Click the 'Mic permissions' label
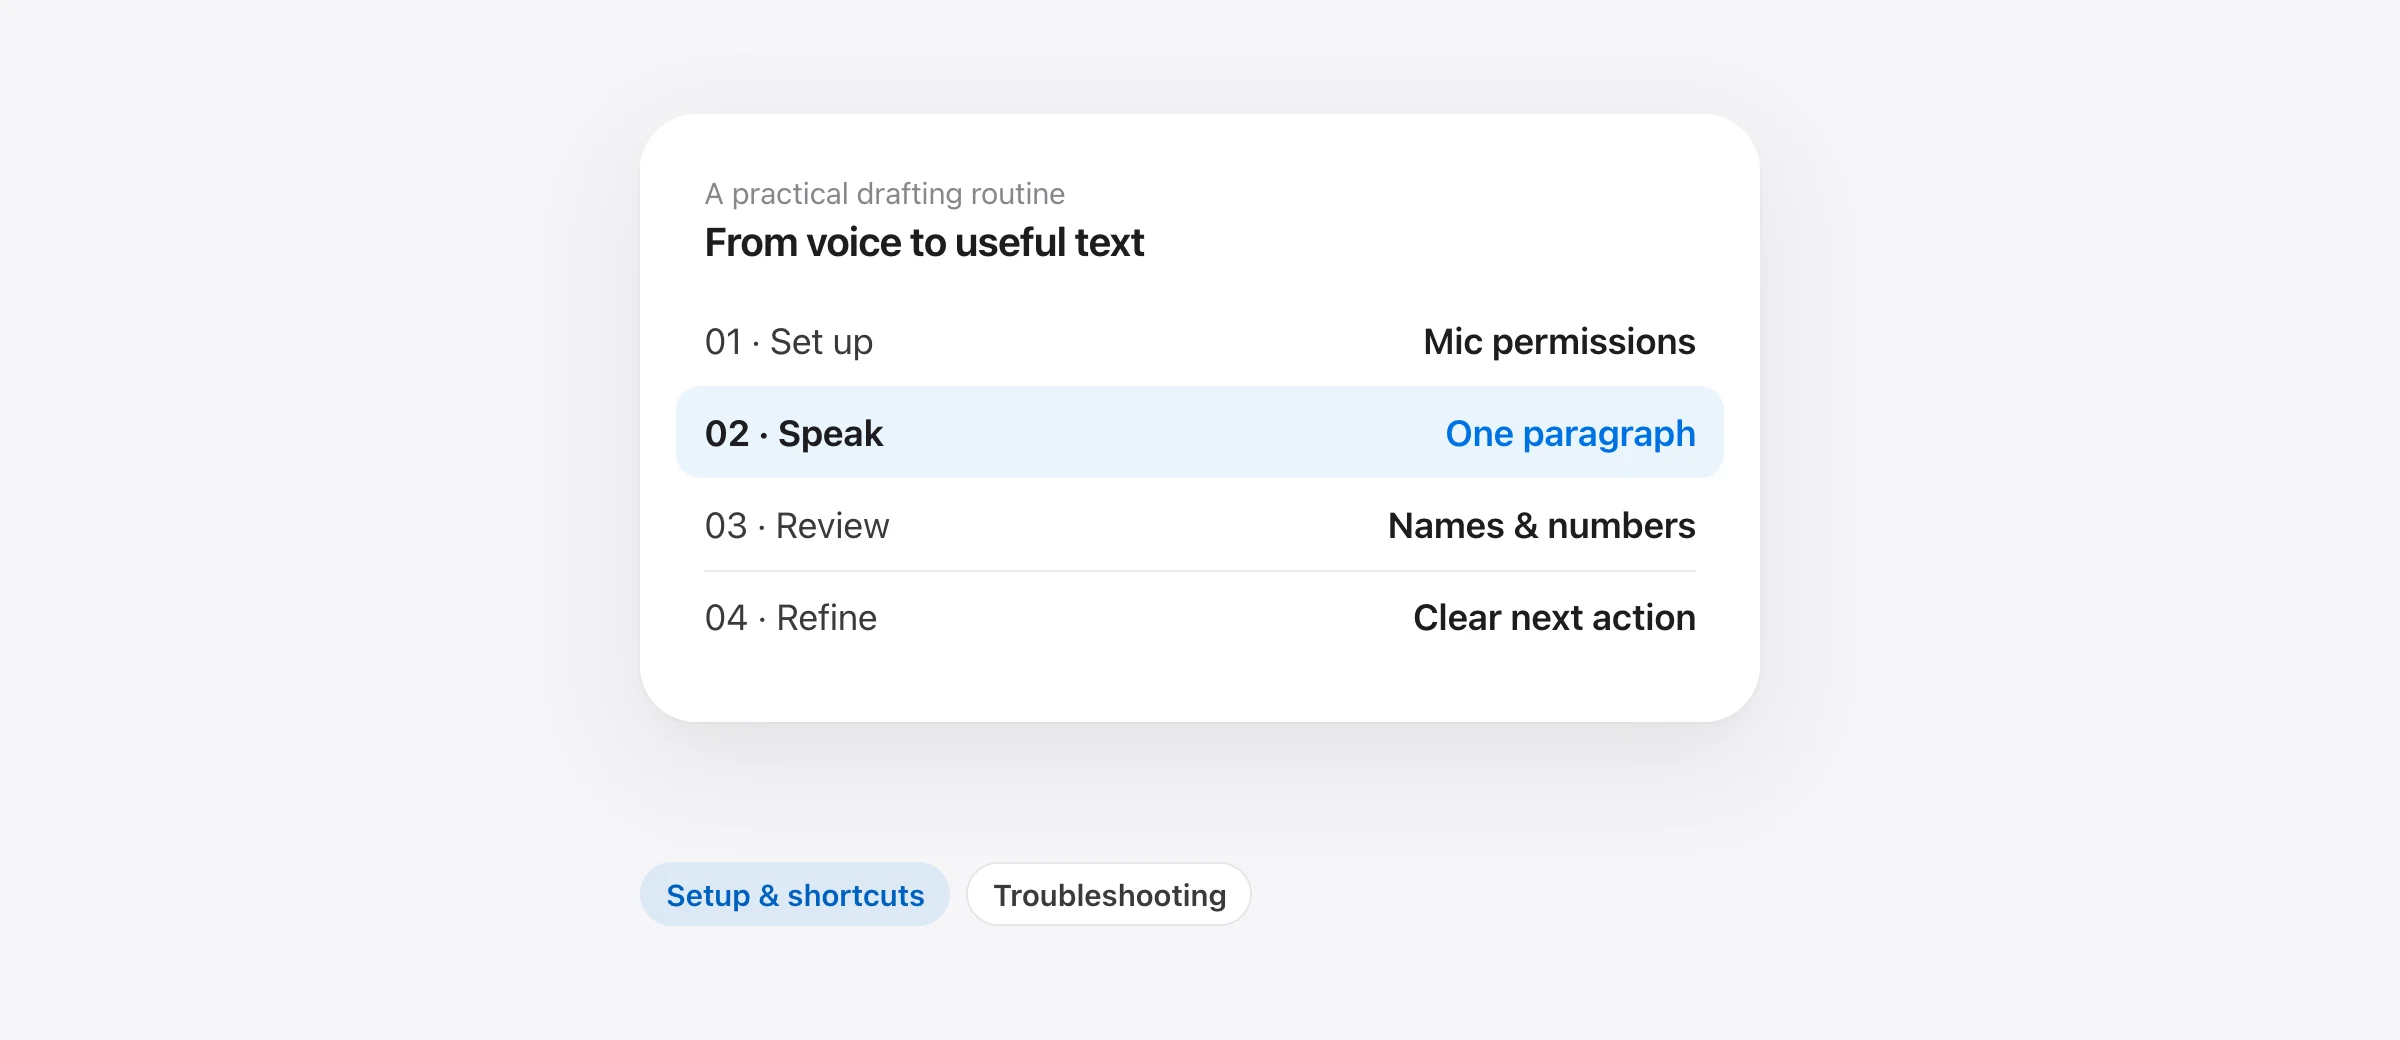This screenshot has width=2400, height=1040. tap(1559, 342)
